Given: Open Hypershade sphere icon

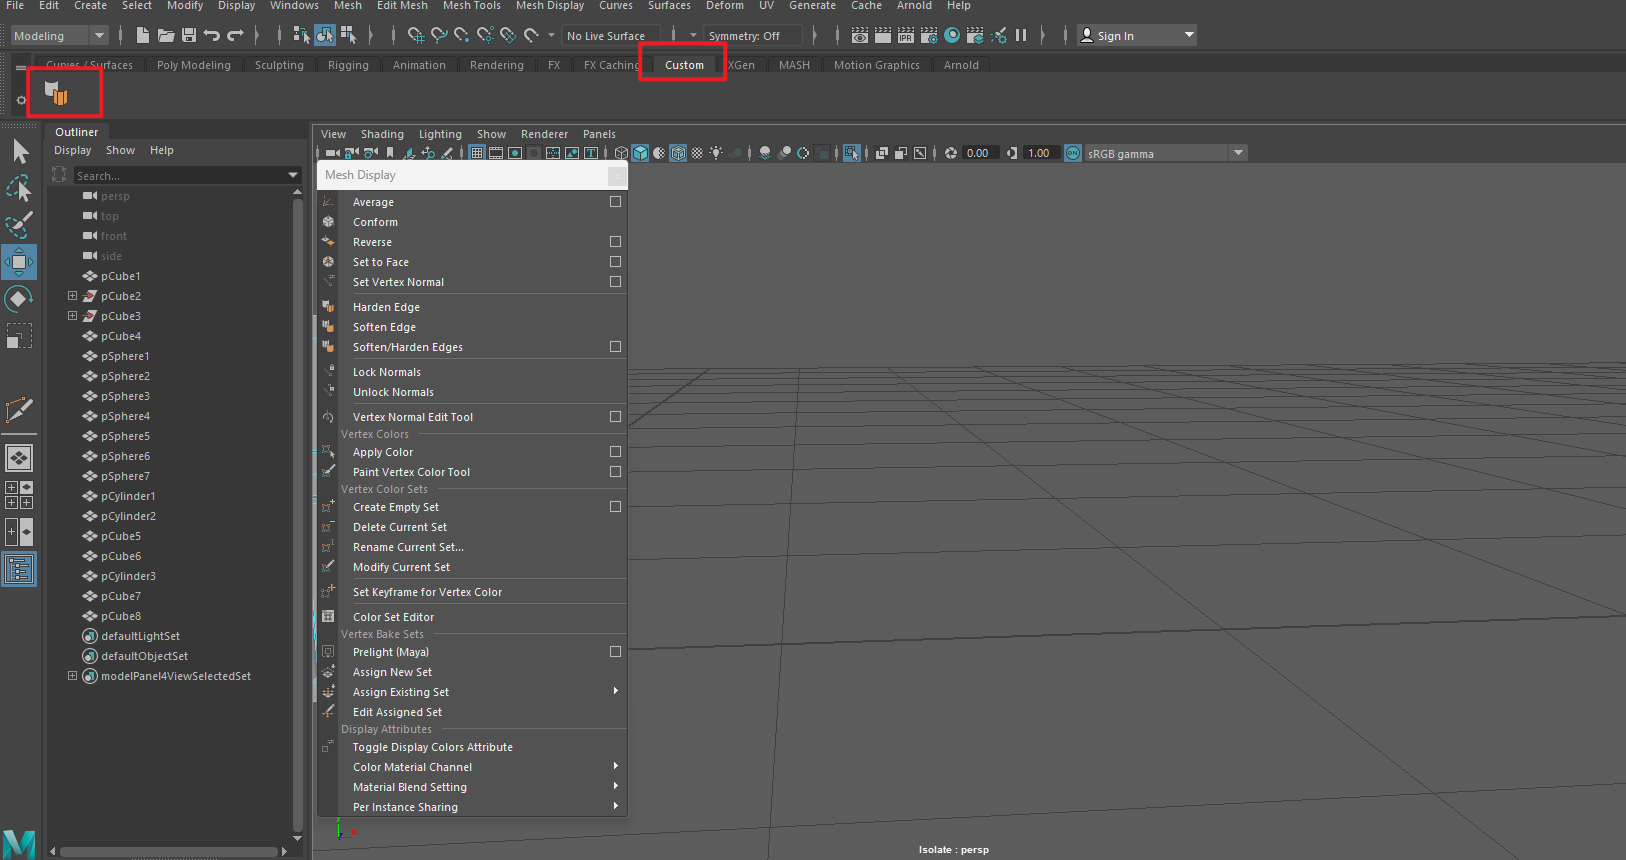Looking at the screenshot, I should tap(952, 35).
